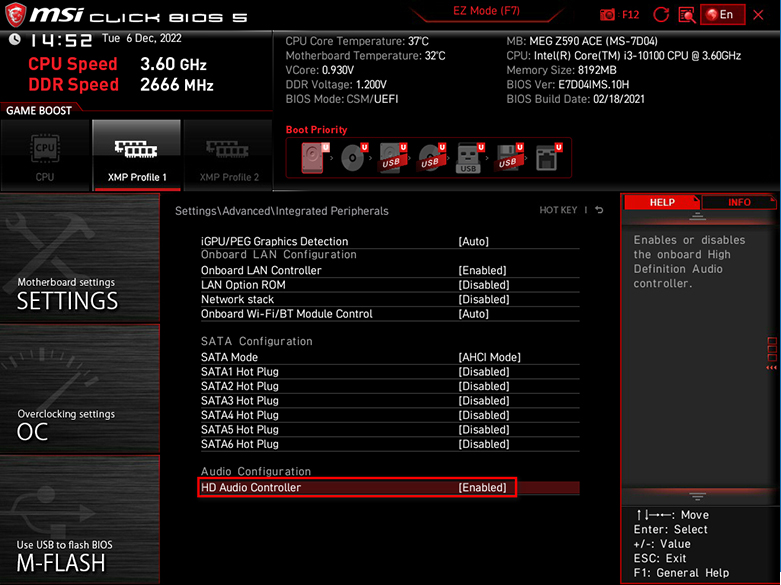Image resolution: width=781 pixels, height=585 pixels.
Task: Open Motherboard SETTINGS section
Action: coord(80,258)
